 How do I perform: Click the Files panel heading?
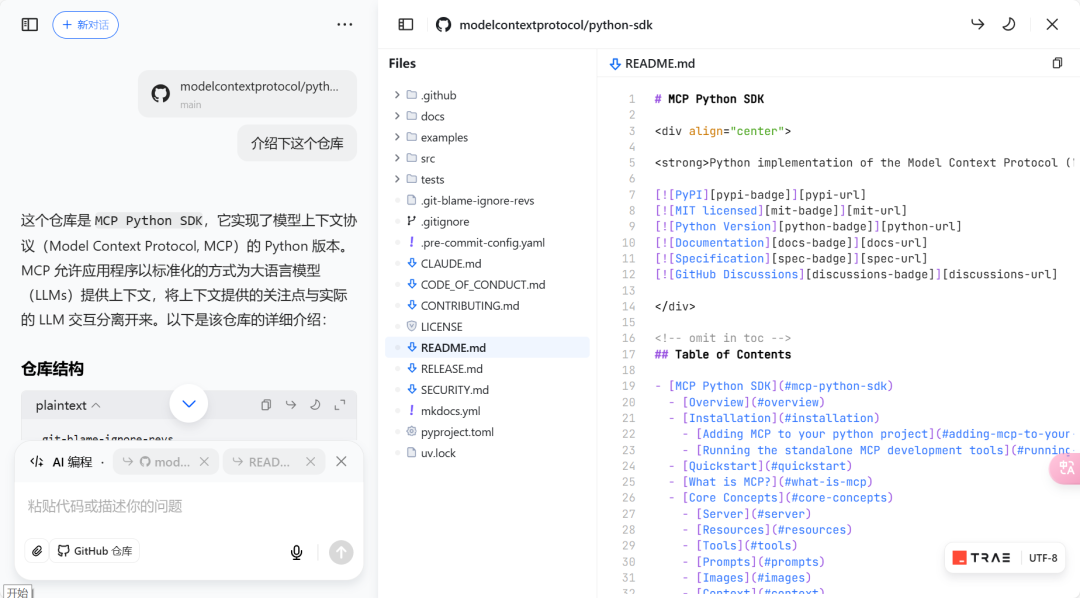[402, 63]
